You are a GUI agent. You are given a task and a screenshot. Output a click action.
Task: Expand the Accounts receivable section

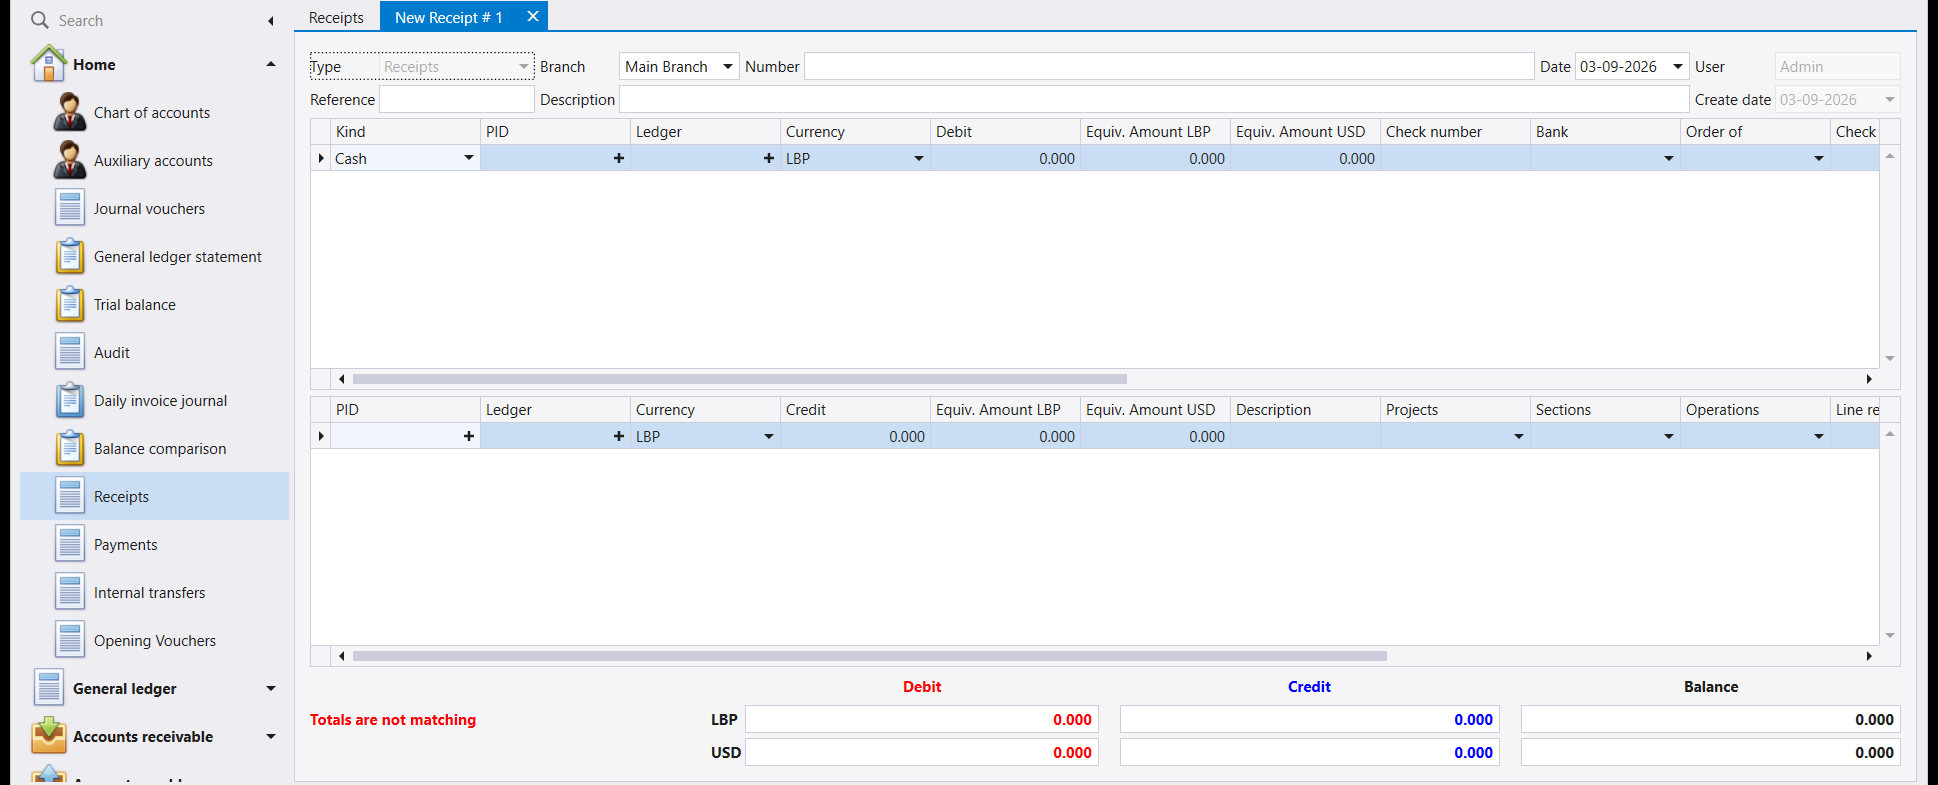point(271,736)
